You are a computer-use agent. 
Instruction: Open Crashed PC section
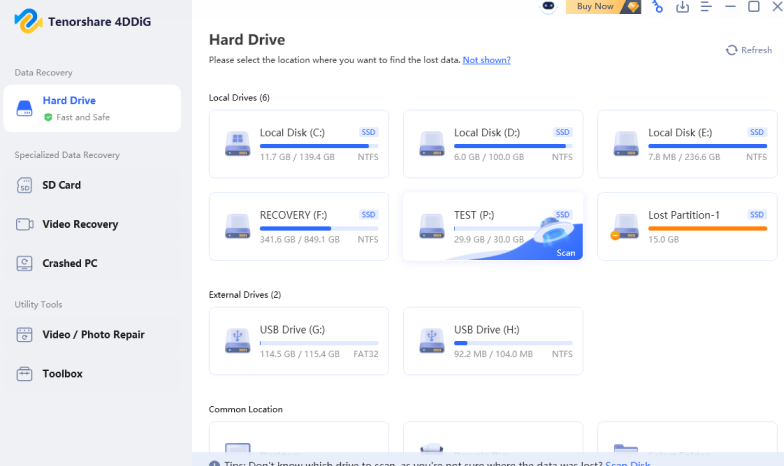[92, 263]
